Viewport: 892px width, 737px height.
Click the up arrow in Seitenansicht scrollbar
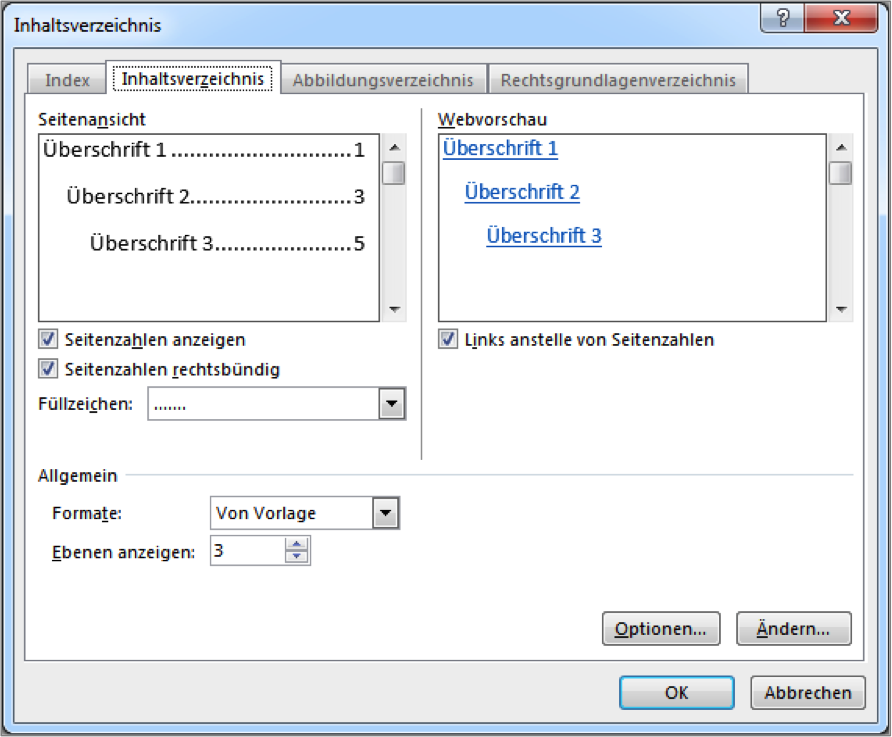394,148
